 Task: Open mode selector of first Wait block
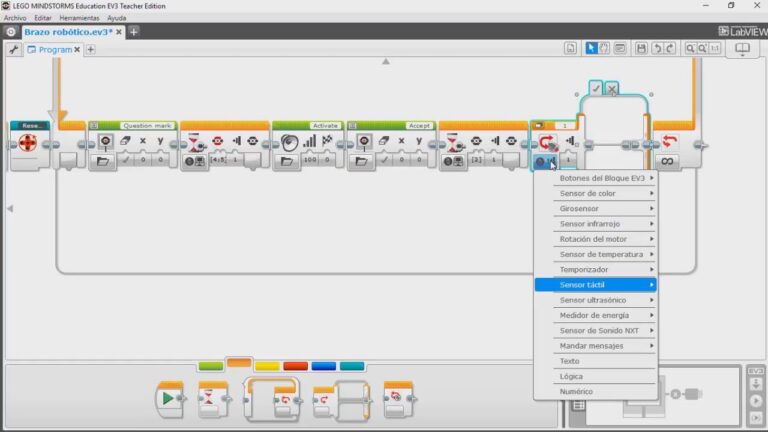coord(195,161)
